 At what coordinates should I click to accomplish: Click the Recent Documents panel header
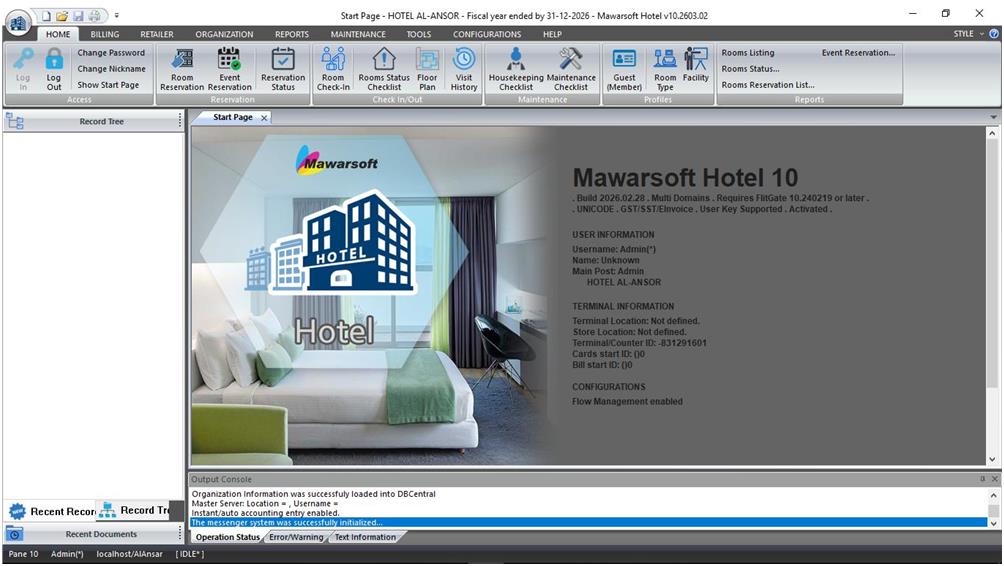coord(101,534)
